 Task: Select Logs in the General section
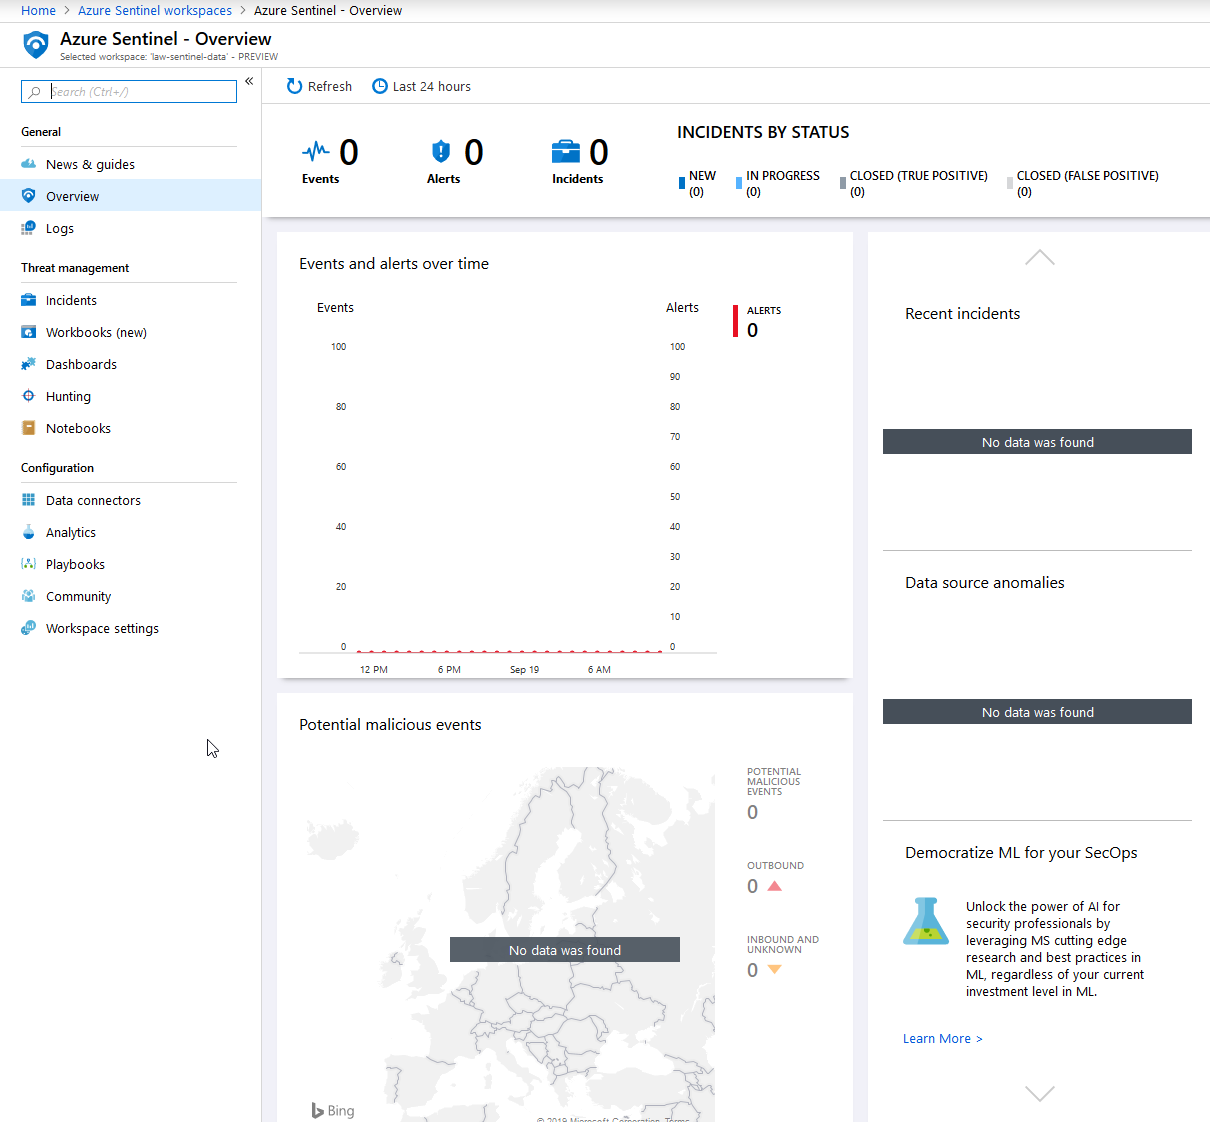(x=60, y=228)
